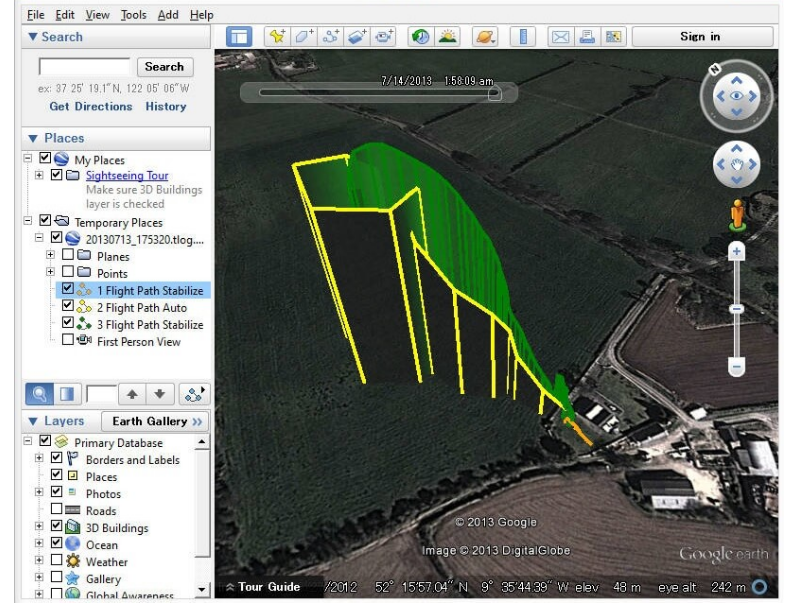Show historical imagery clock icon

420,37
